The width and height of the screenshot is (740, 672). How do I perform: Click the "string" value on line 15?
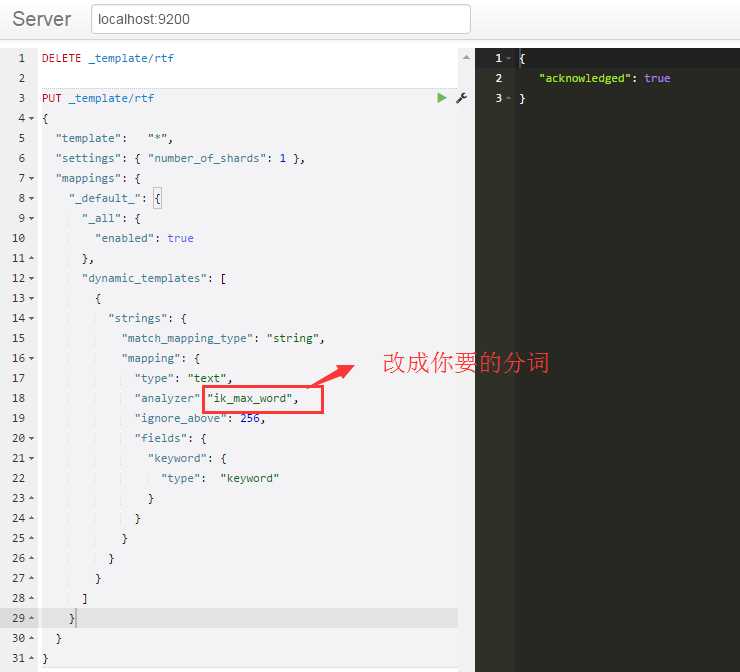point(293,338)
